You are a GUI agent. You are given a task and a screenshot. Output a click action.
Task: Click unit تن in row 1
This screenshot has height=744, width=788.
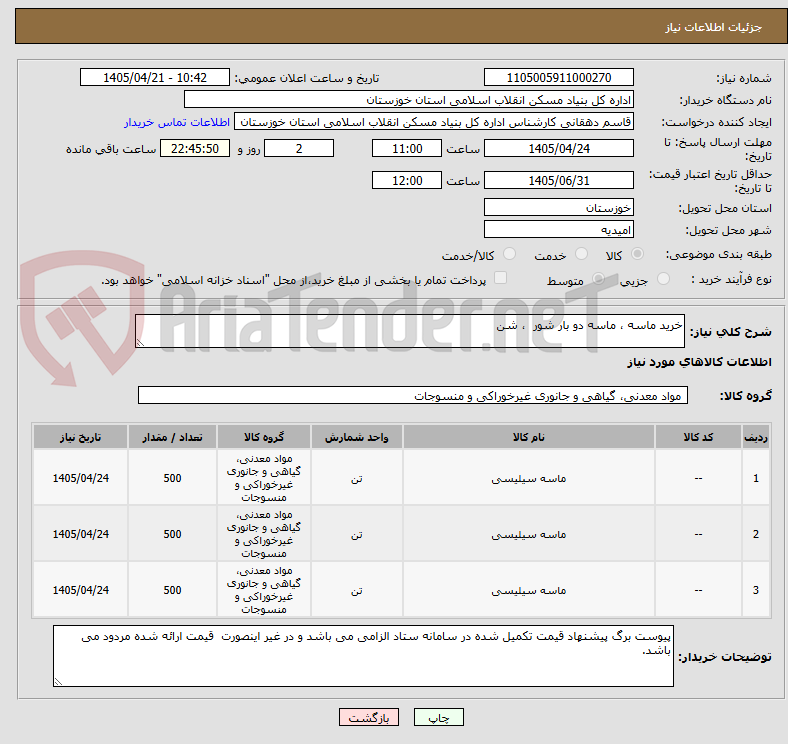(x=356, y=479)
